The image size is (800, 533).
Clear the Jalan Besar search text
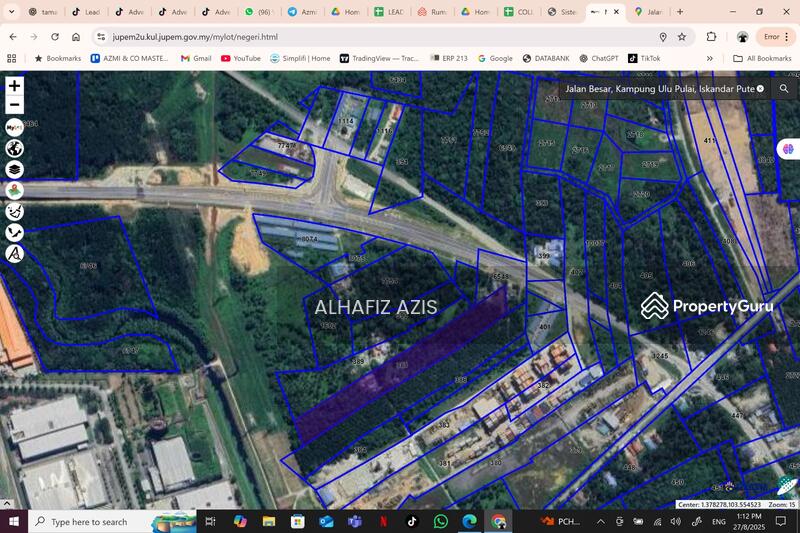click(x=760, y=89)
